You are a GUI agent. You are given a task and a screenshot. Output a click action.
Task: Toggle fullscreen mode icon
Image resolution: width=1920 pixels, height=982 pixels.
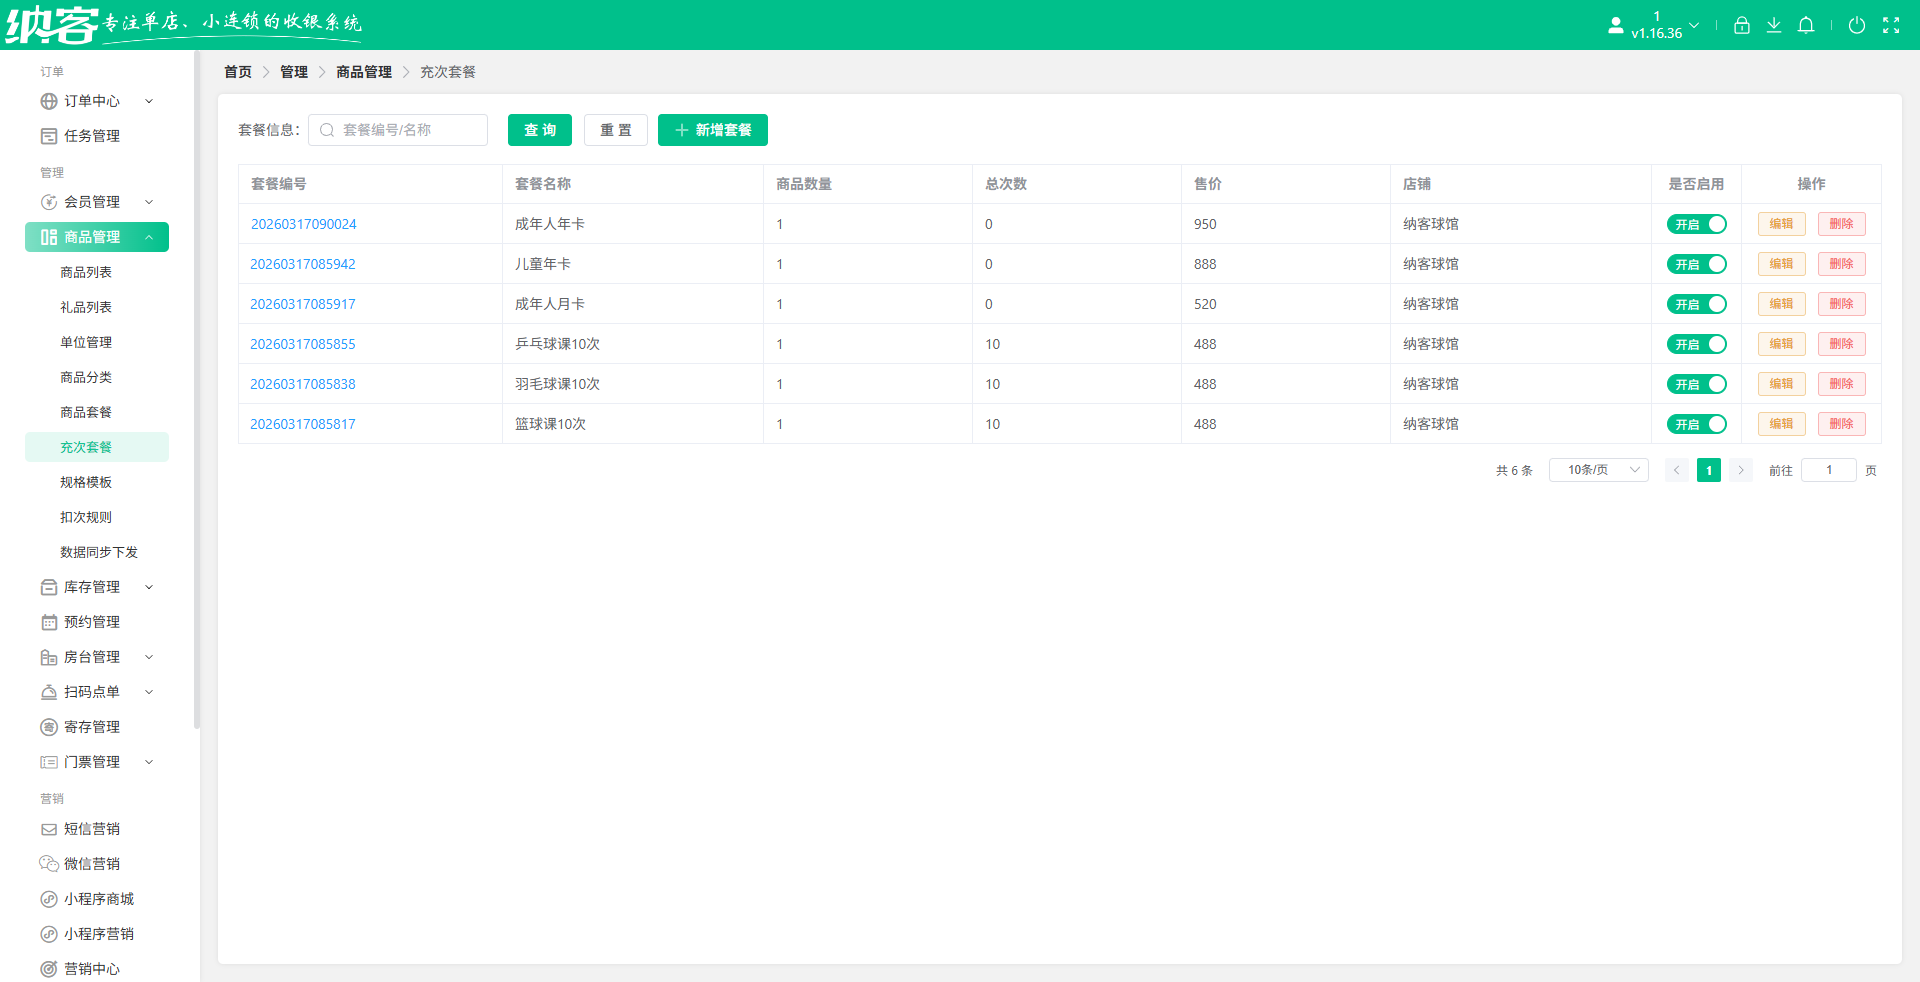(1890, 25)
